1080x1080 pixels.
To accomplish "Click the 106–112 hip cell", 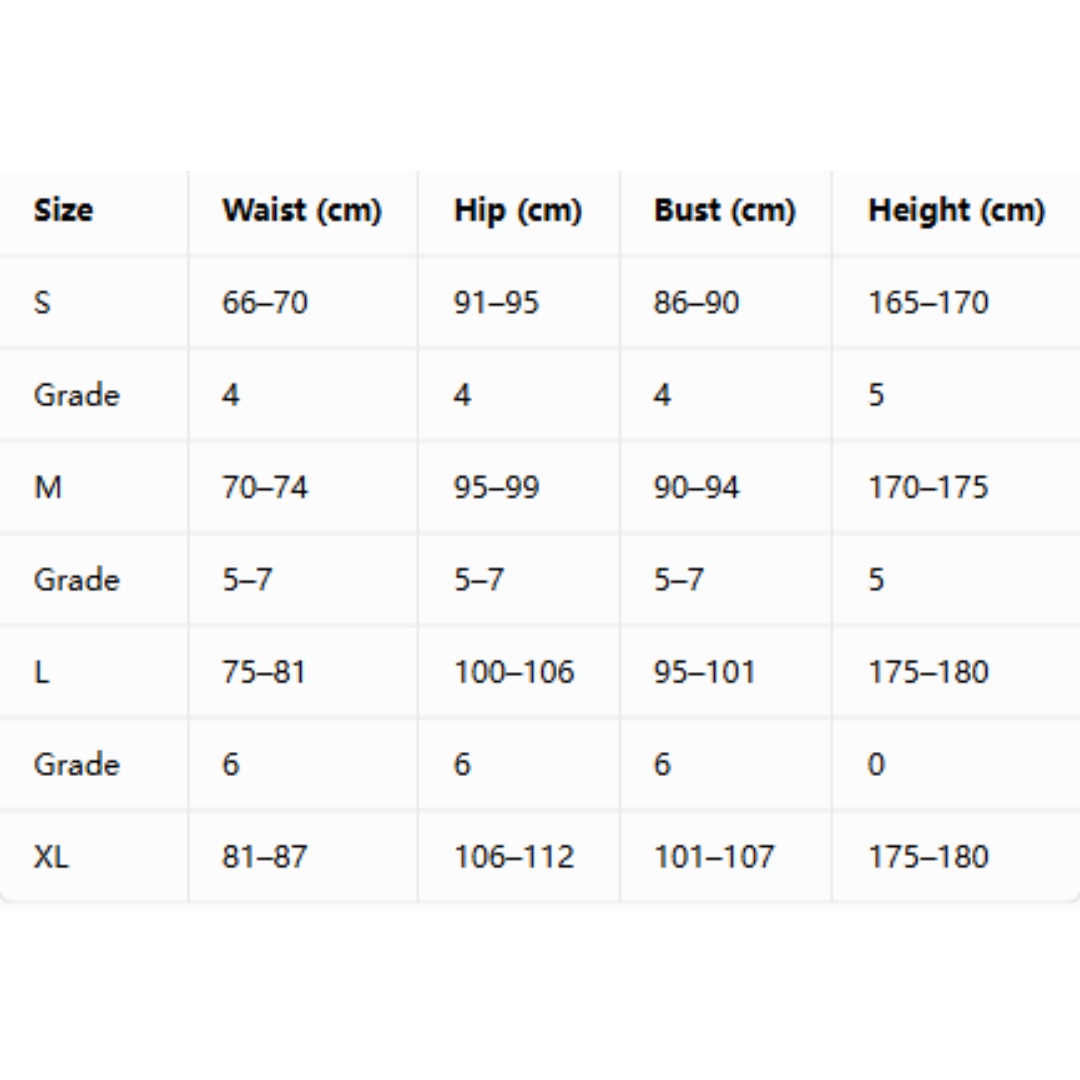I will pyautogui.click(x=514, y=858).
